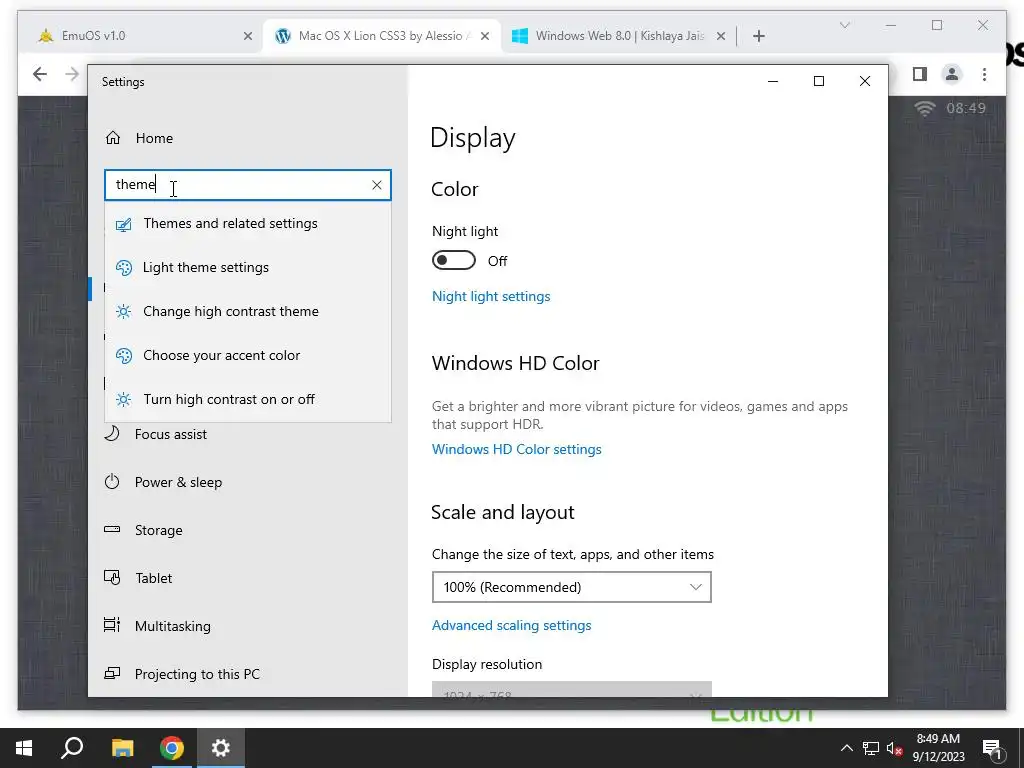This screenshot has height=768, width=1024.
Task: Select Light theme settings result
Action: (248, 267)
